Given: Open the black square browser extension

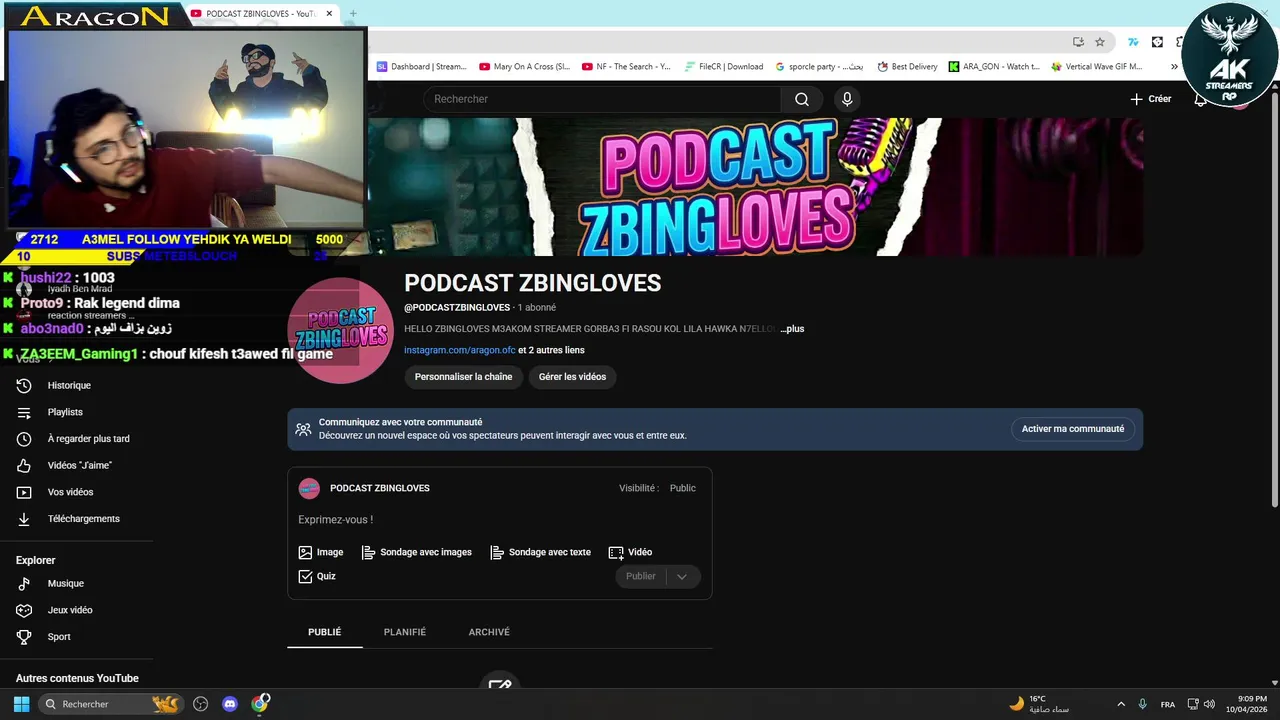Looking at the screenshot, I should [1157, 42].
